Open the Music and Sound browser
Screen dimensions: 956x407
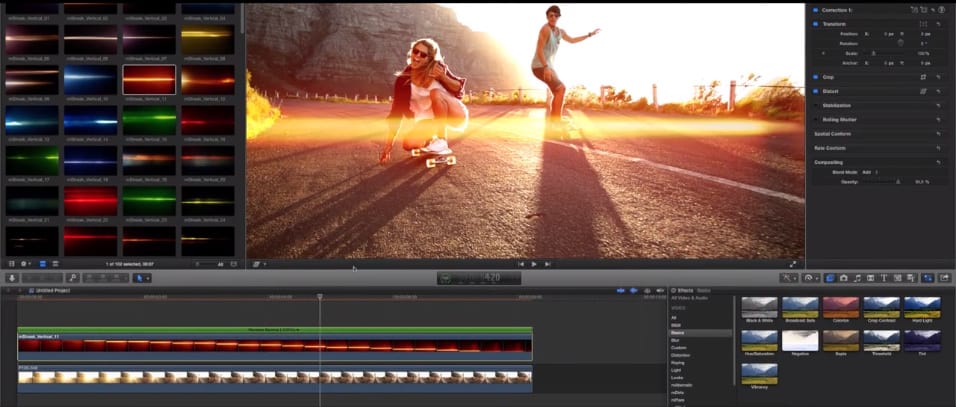857,278
